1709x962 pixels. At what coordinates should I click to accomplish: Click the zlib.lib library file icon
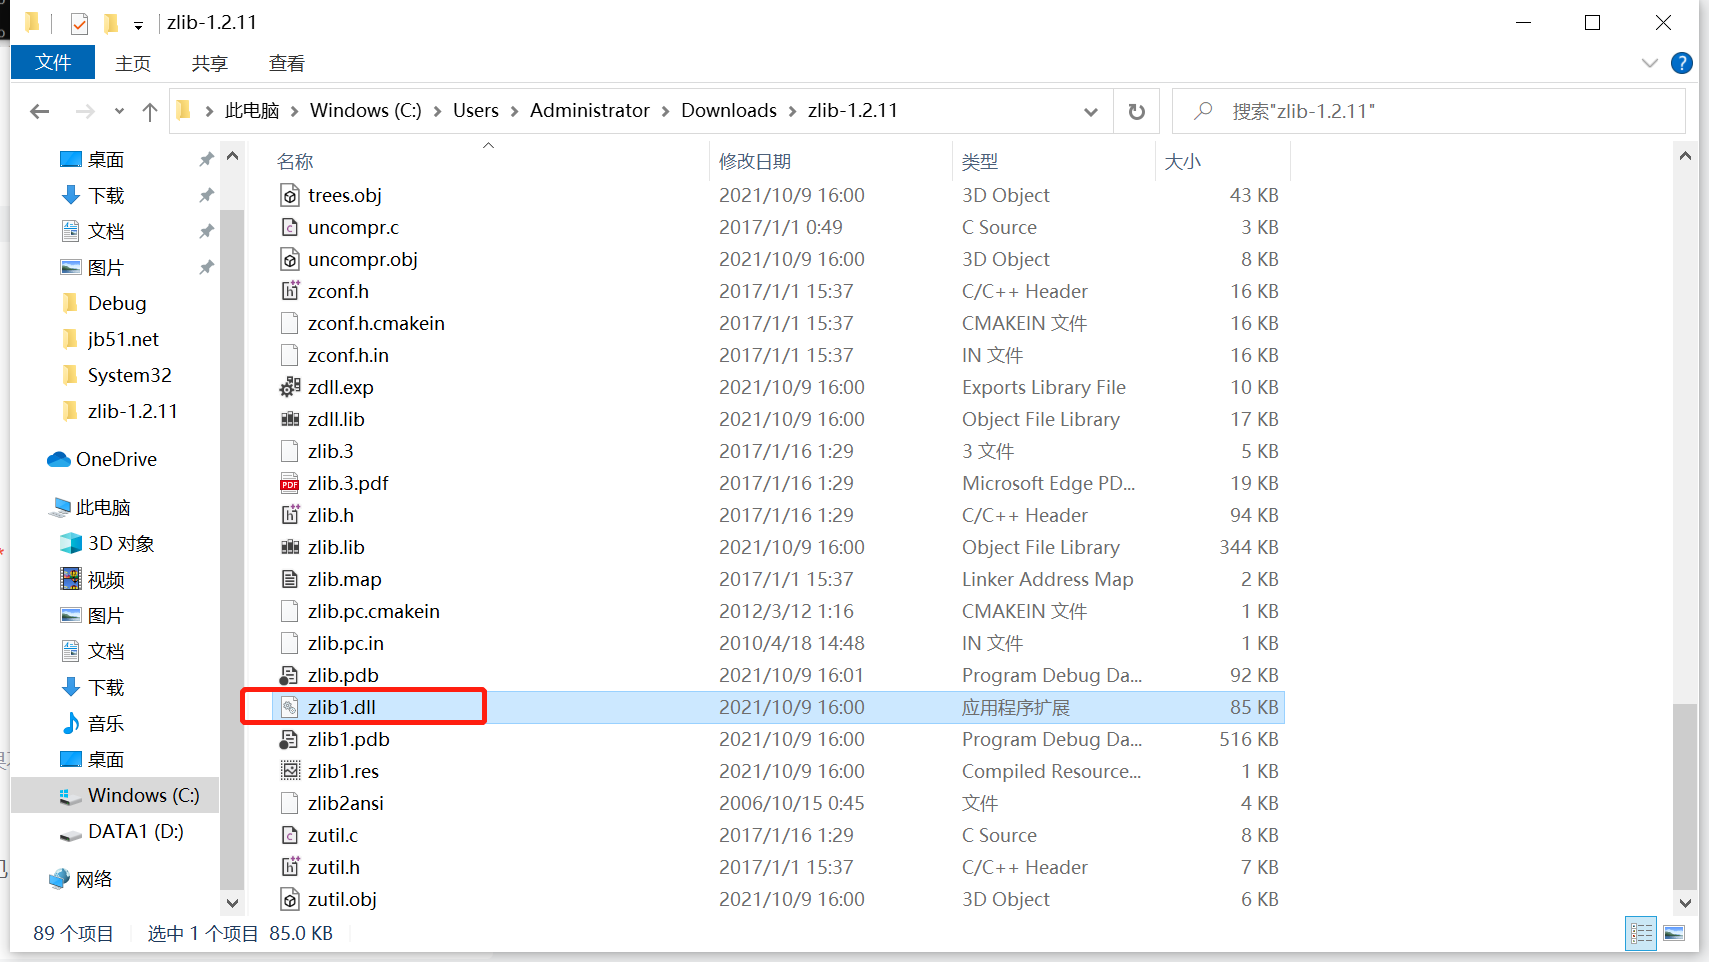coord(290,547)
